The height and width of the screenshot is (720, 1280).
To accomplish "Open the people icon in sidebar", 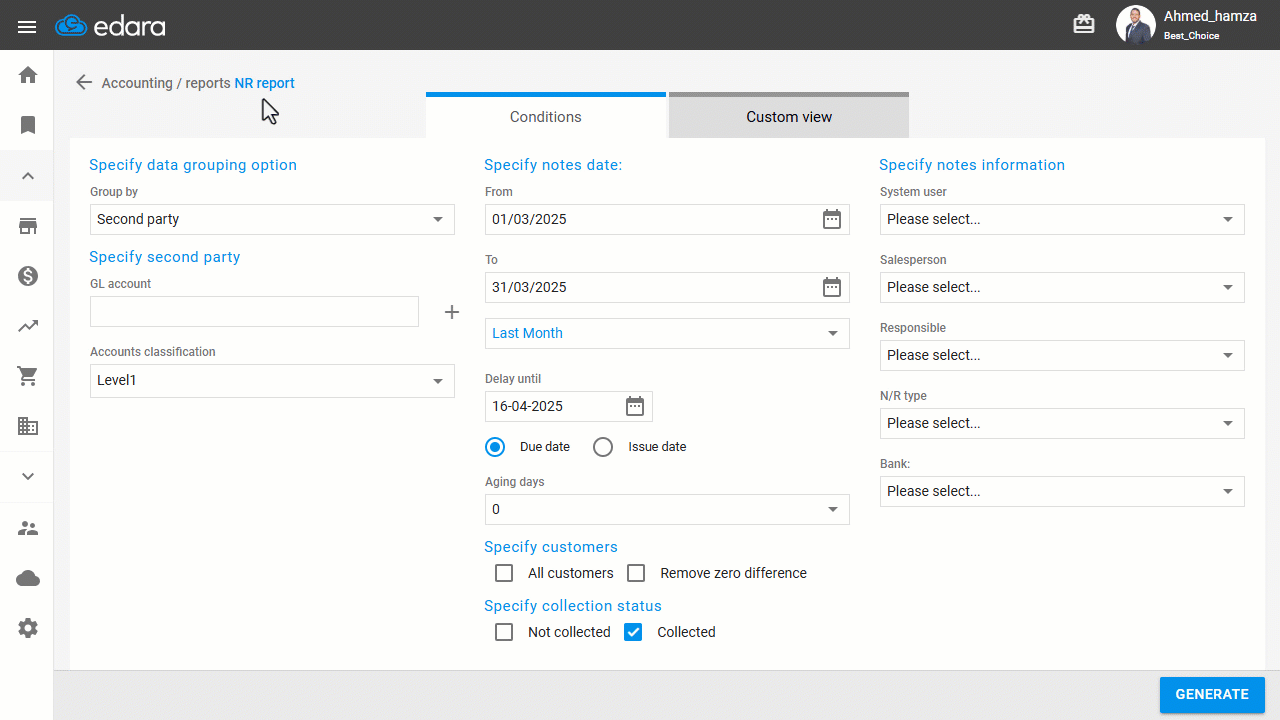I will coord(28,528).
